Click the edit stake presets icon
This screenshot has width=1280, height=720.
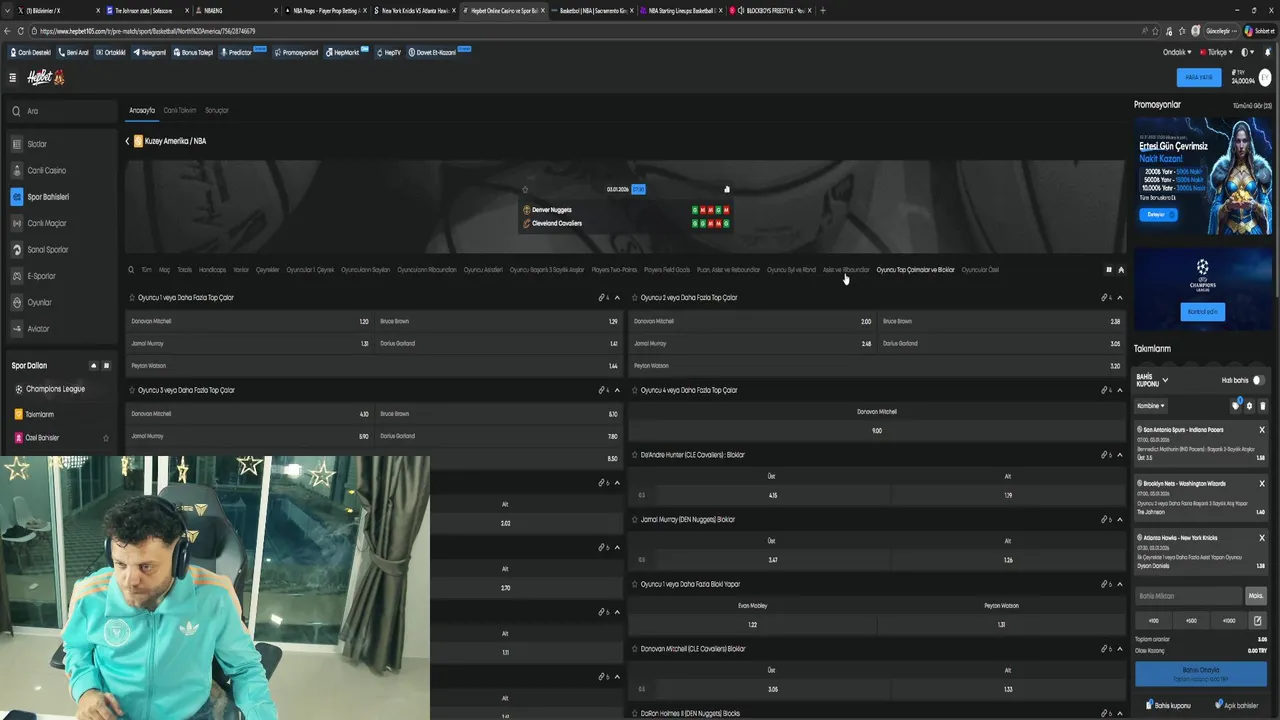point(1257,621)
